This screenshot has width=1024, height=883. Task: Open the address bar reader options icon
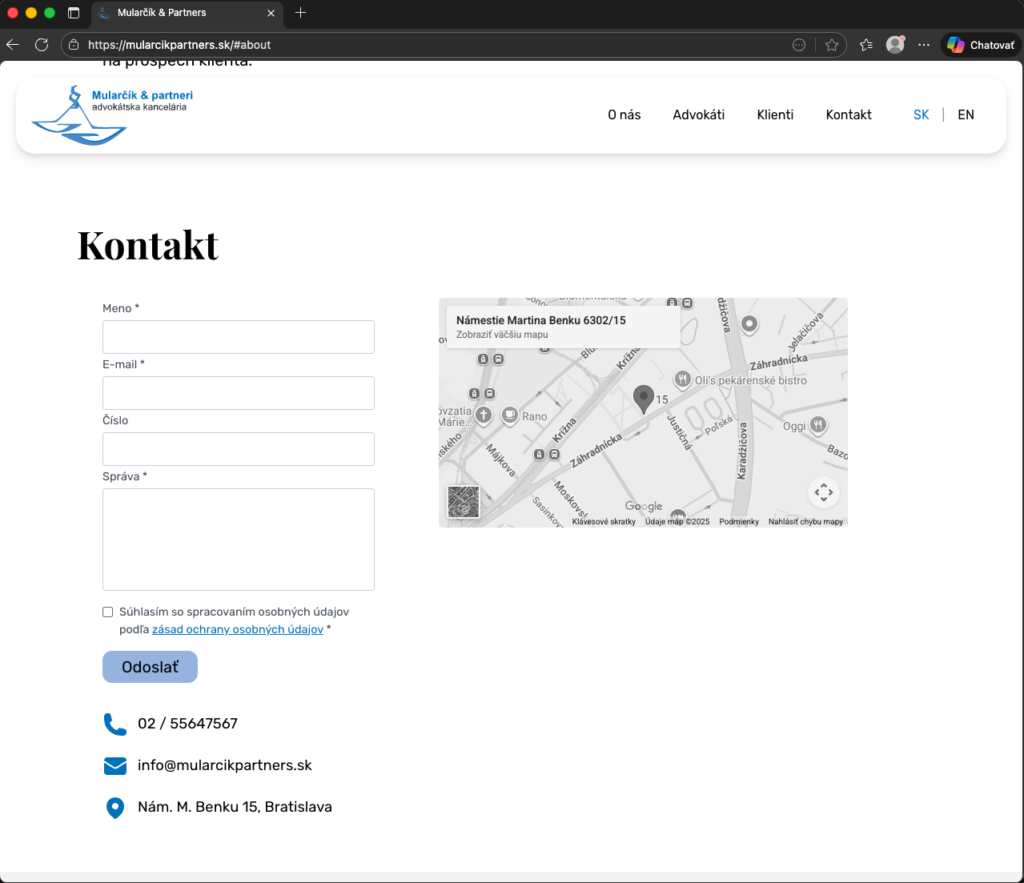coord(799,45)
